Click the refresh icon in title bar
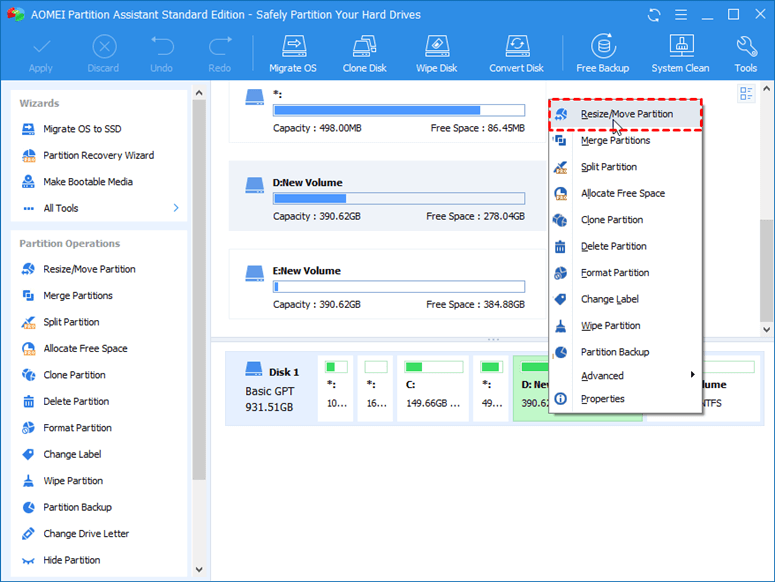The image size is (775, 582). (x=653, y=15)
